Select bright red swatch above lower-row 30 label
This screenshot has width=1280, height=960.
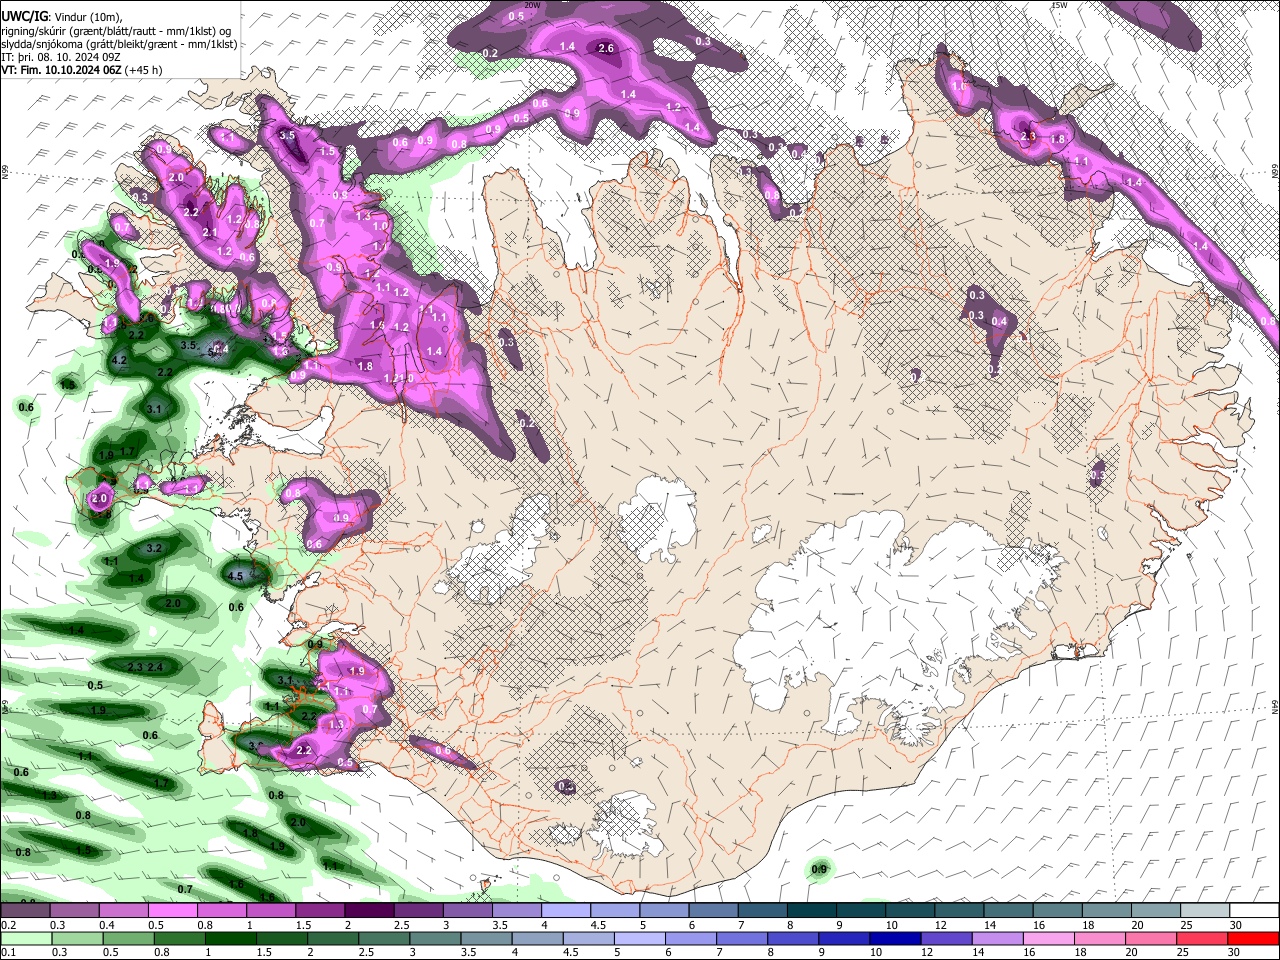(x=1253, y=938)
